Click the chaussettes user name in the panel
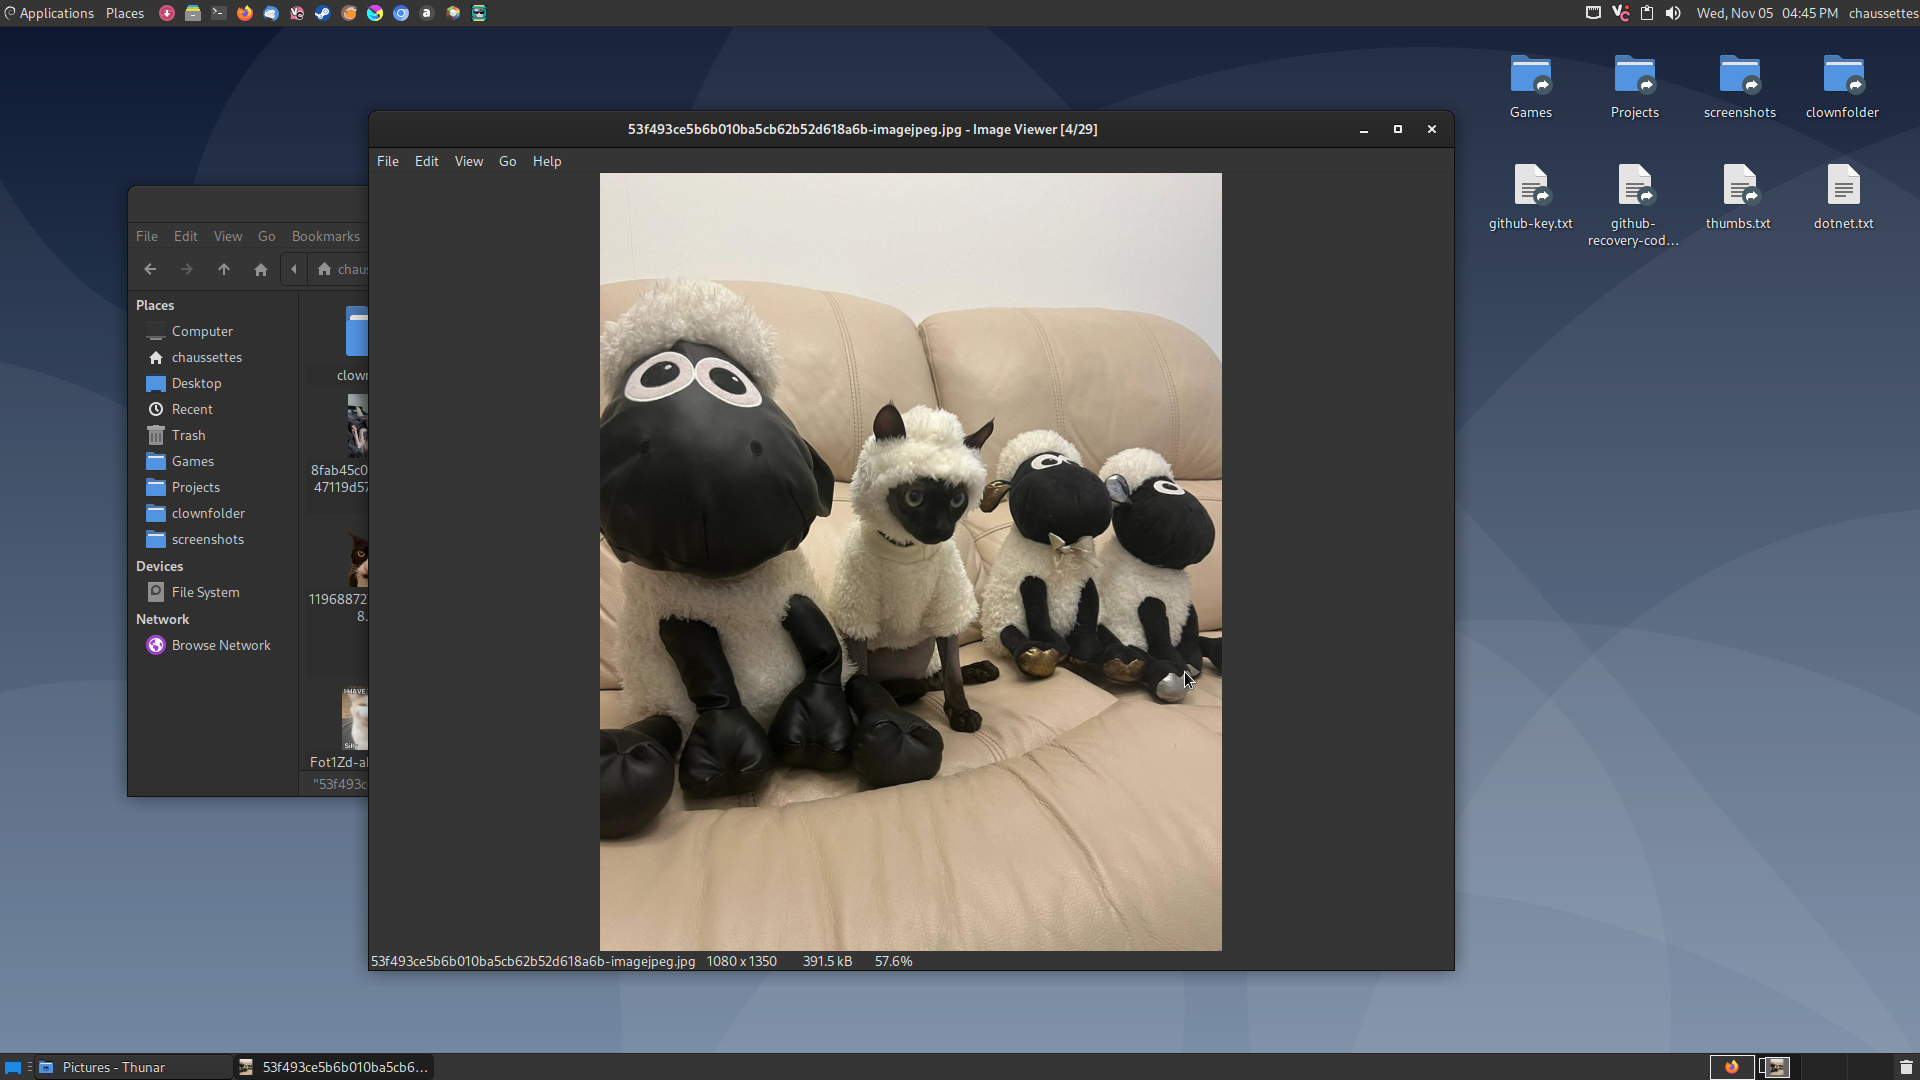Screen dimensions: 1920x1080 point(1883,13)
